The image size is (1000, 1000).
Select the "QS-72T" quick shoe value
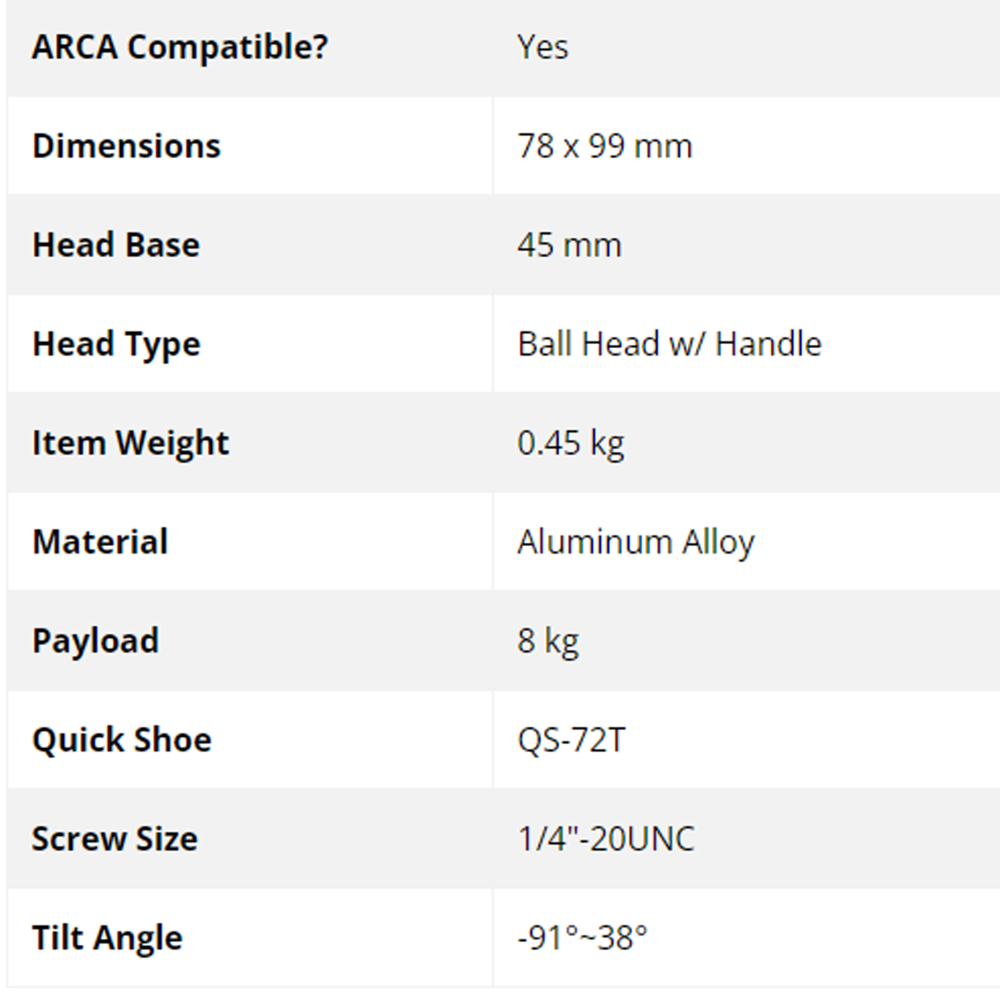(x=571, y=740)
